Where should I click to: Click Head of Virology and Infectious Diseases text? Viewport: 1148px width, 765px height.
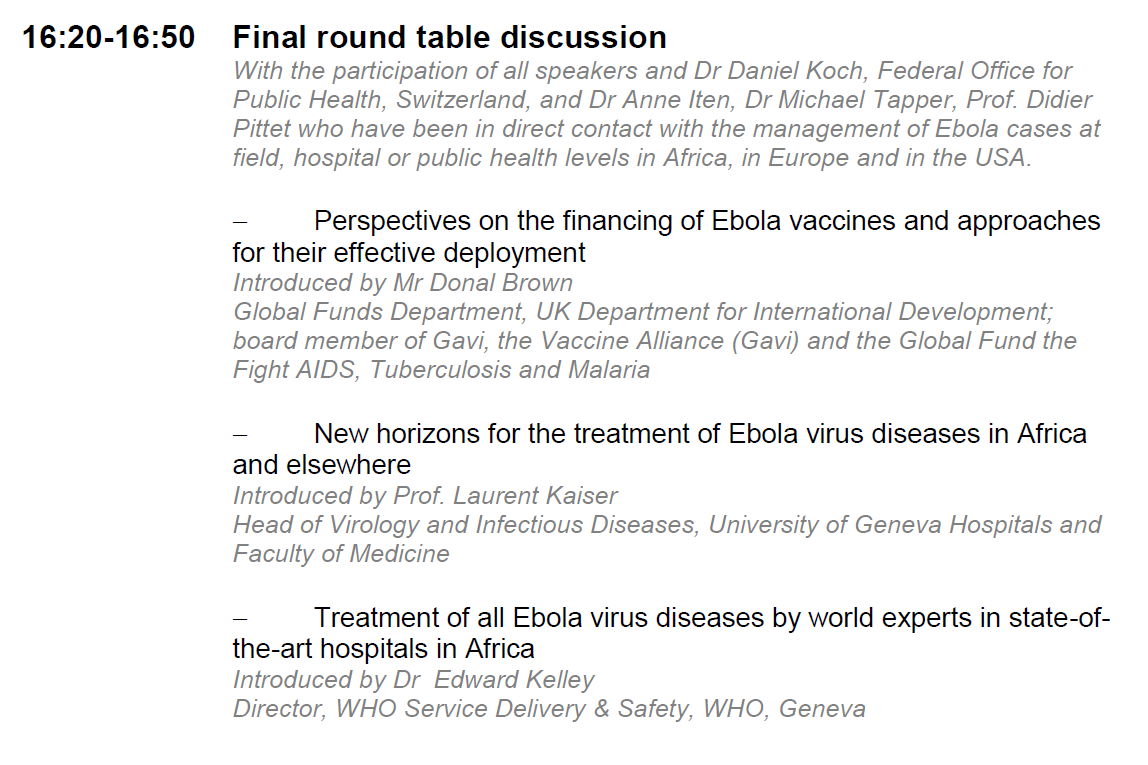[x=464, y=525]
